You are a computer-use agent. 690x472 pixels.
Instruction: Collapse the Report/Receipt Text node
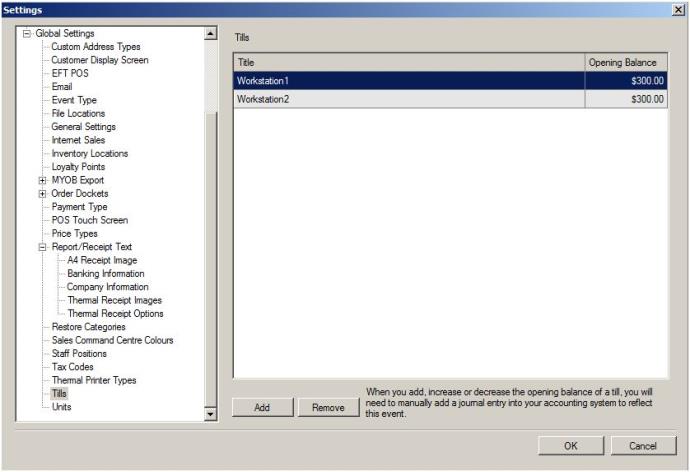click(42, 247)
